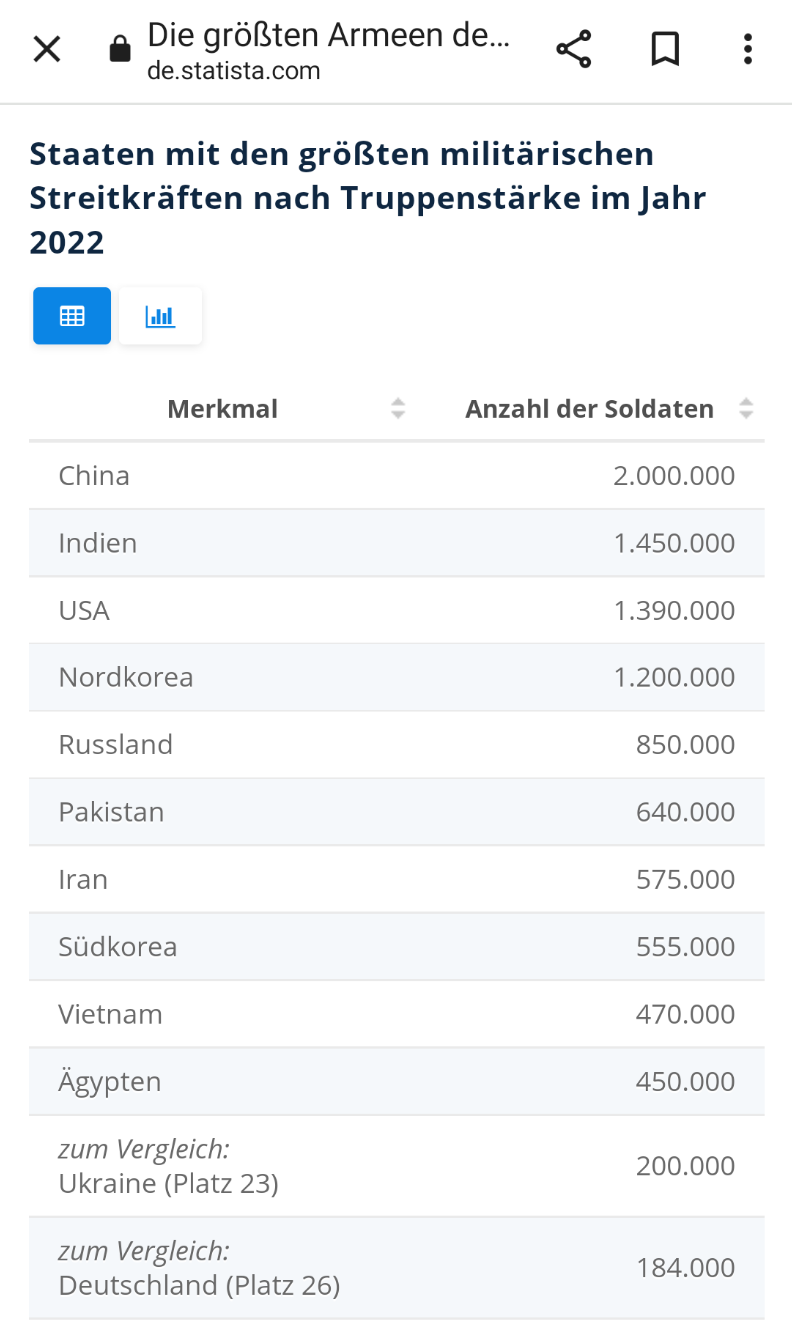Sort by Merkmal column arrows

coord(398,408)
